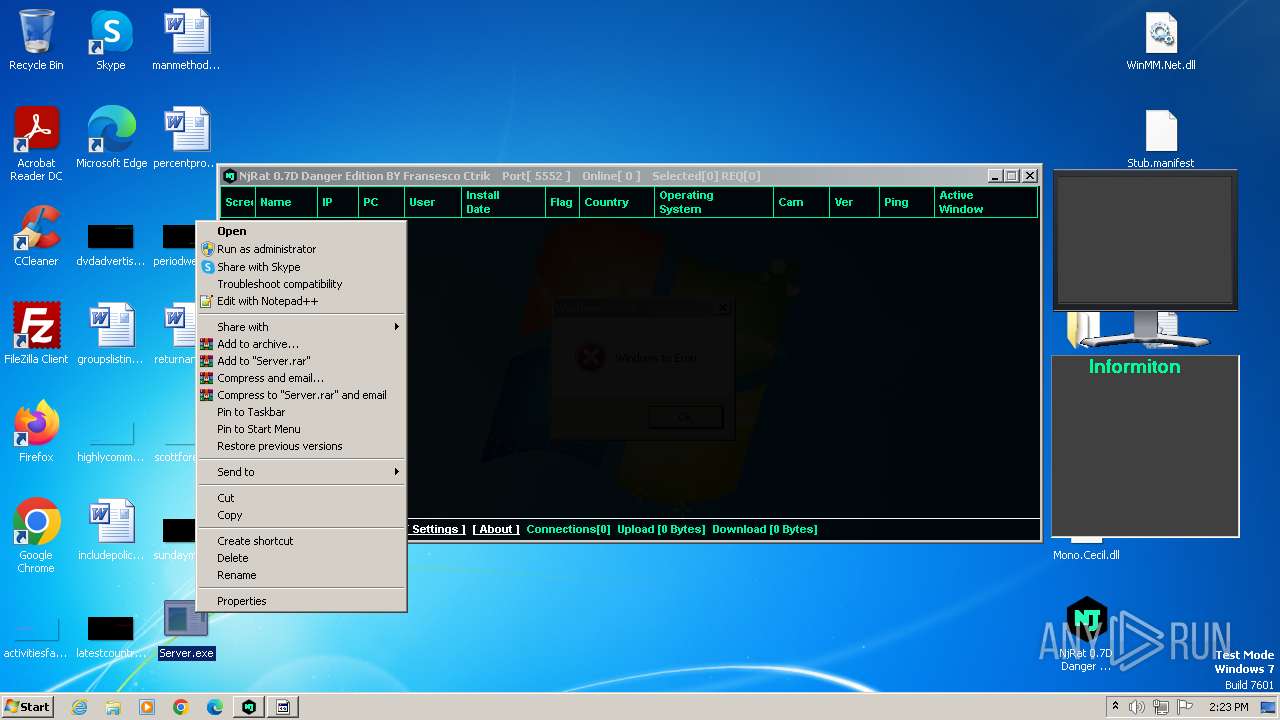This screenshot has width=1280, height=720.
Task: Select Compress and email option
Action: tap(301, 378)
